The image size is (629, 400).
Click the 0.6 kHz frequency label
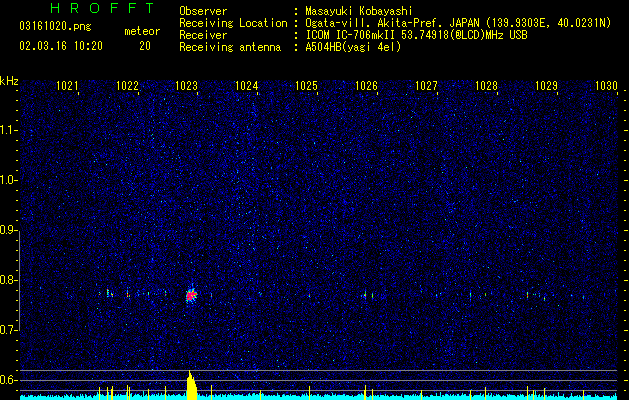(8, 380)
